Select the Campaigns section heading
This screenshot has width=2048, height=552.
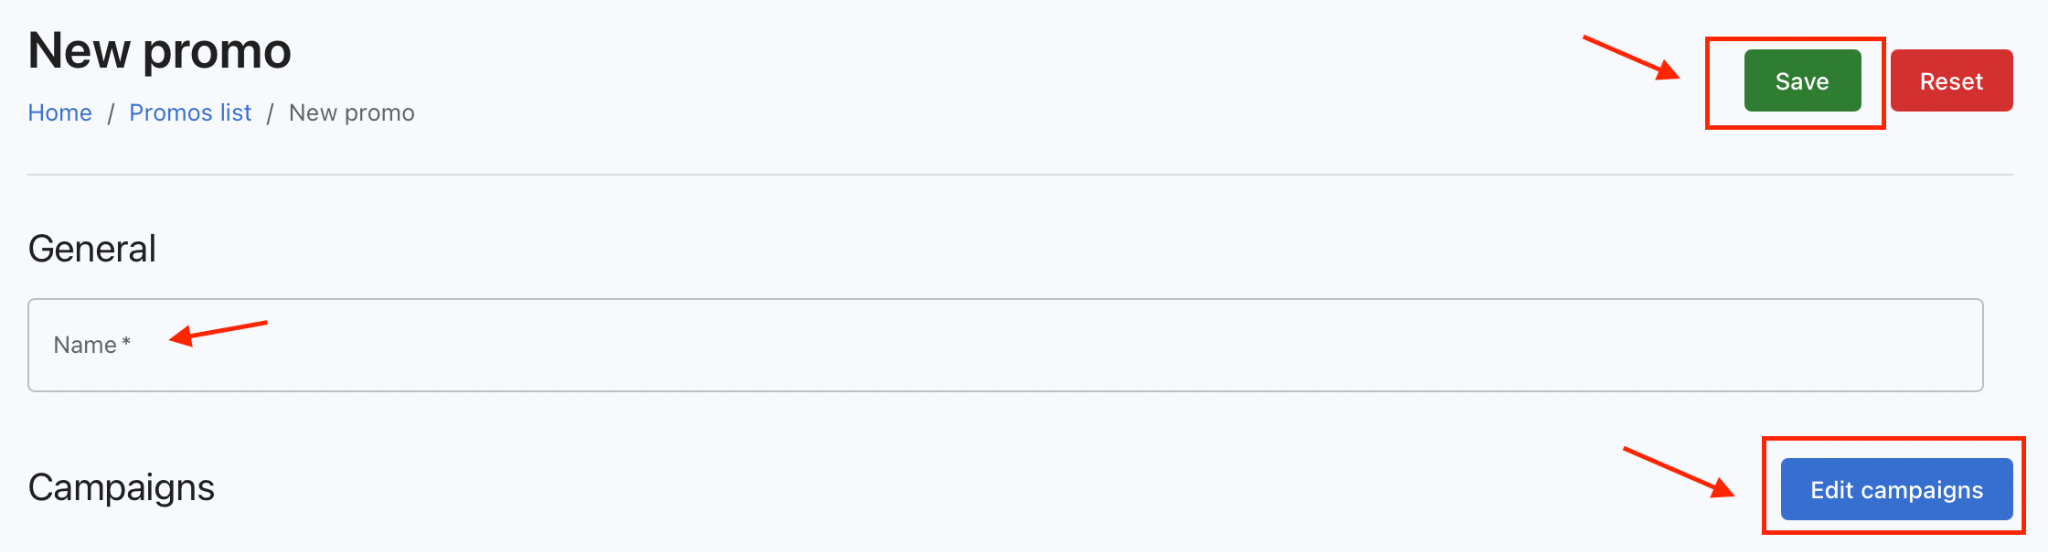coord(121,488)
